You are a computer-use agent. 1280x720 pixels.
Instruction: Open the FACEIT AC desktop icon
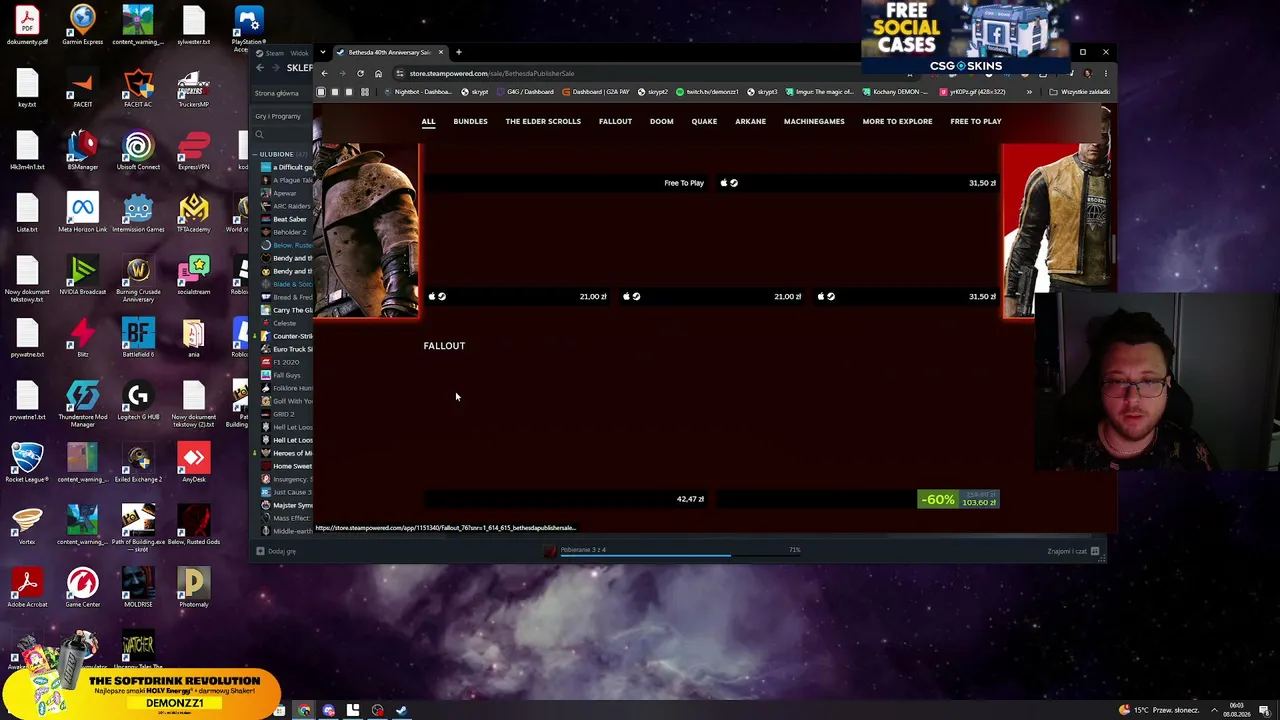click(x=138, y=88)
